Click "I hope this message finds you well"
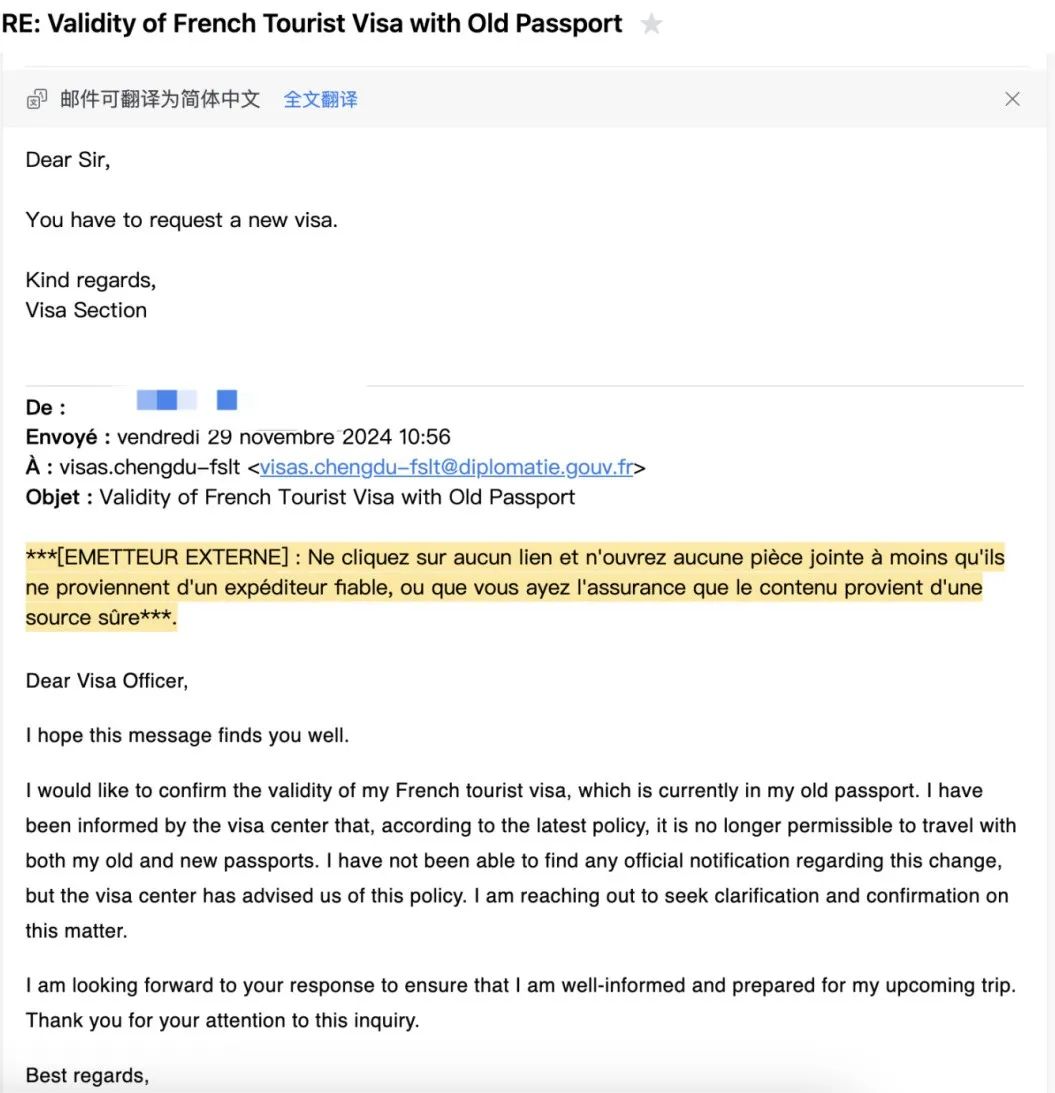This screenshot has height=1093, width=1055. pyautogui.click(x=187, y=736)
